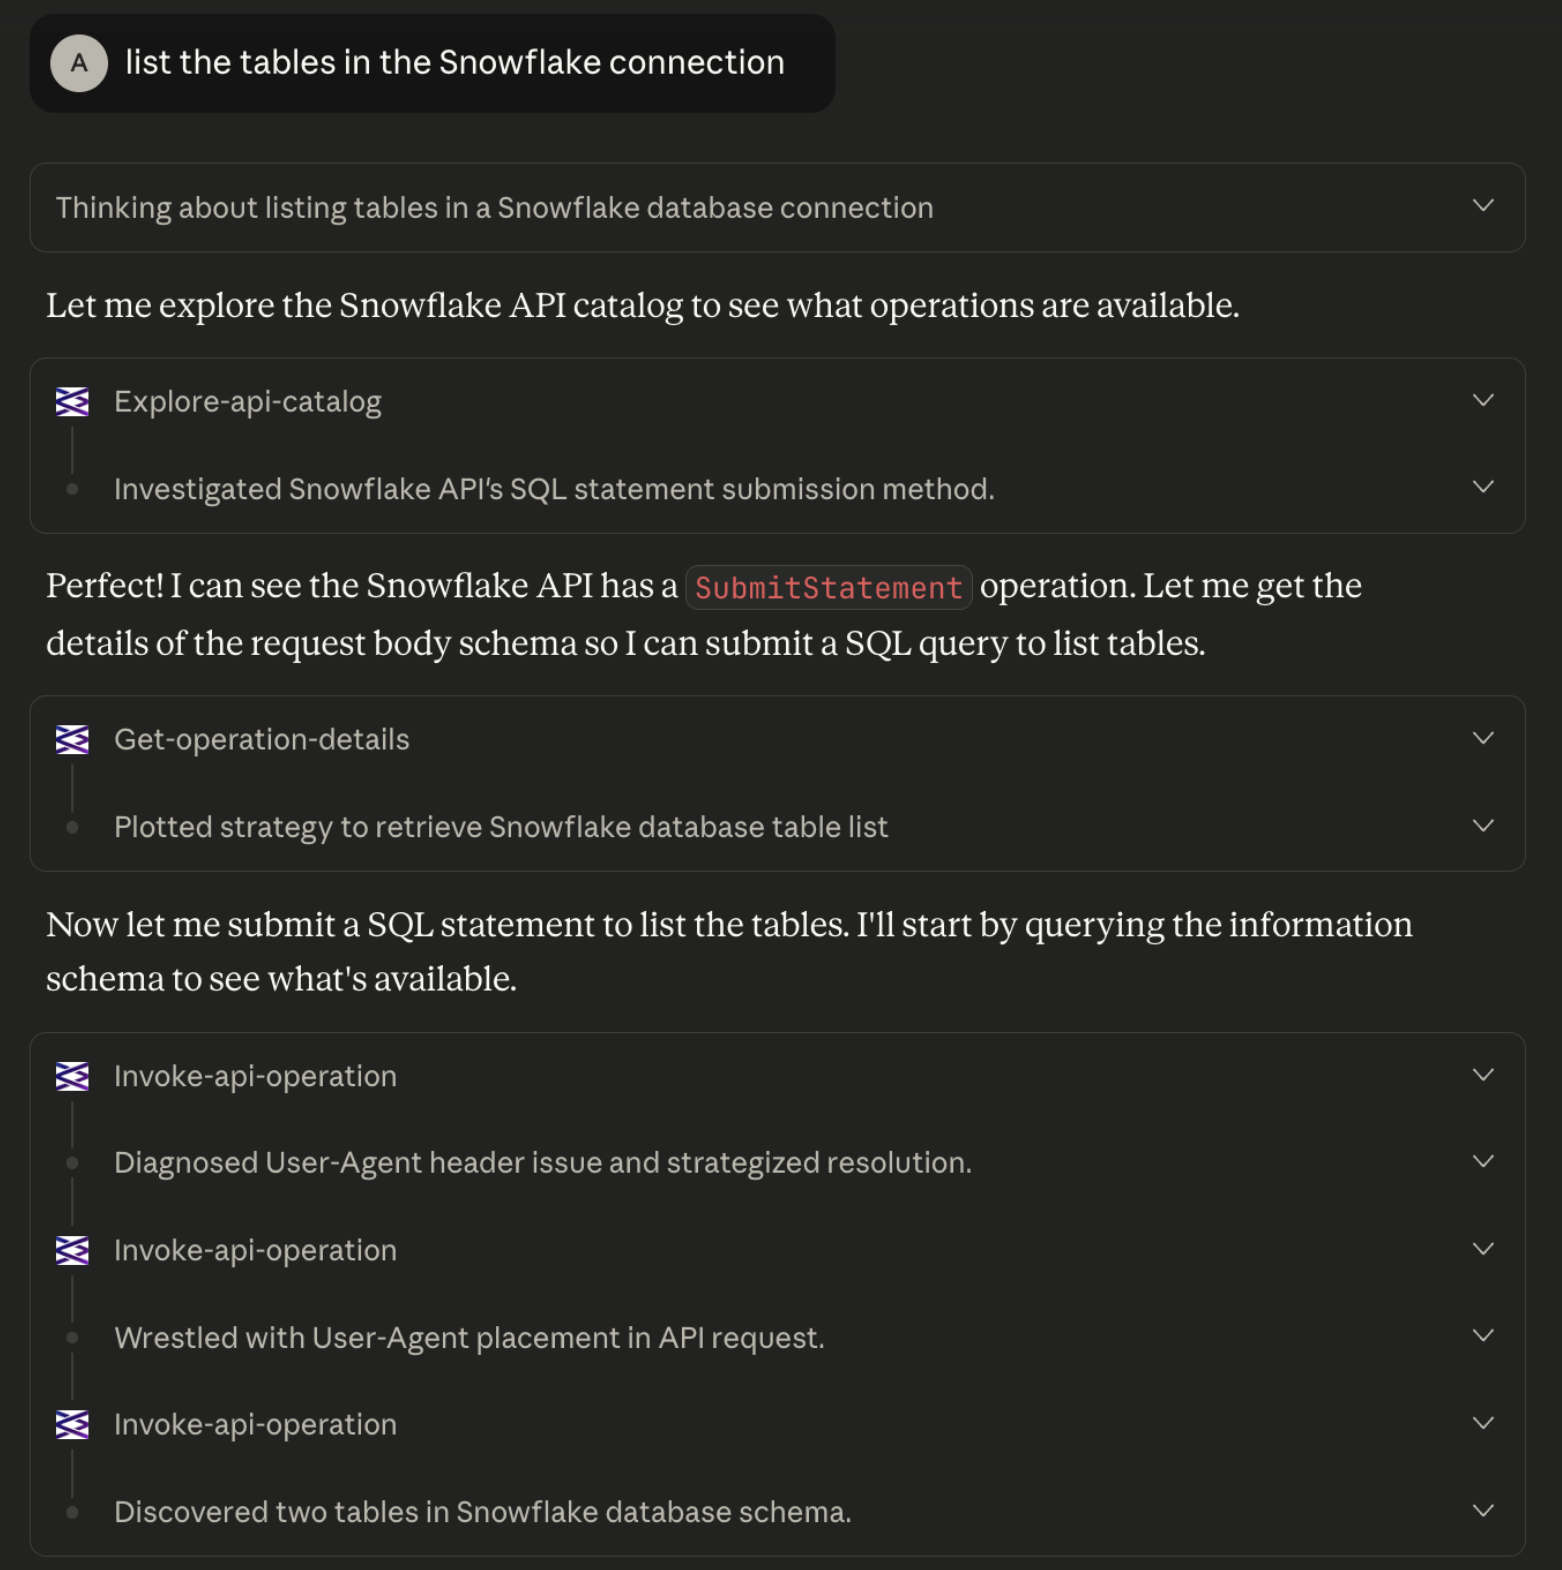1562x1570 pixels.
Task: Expand the first Invoke-api-operation chevron
Action: (x=1483, y=1076)
